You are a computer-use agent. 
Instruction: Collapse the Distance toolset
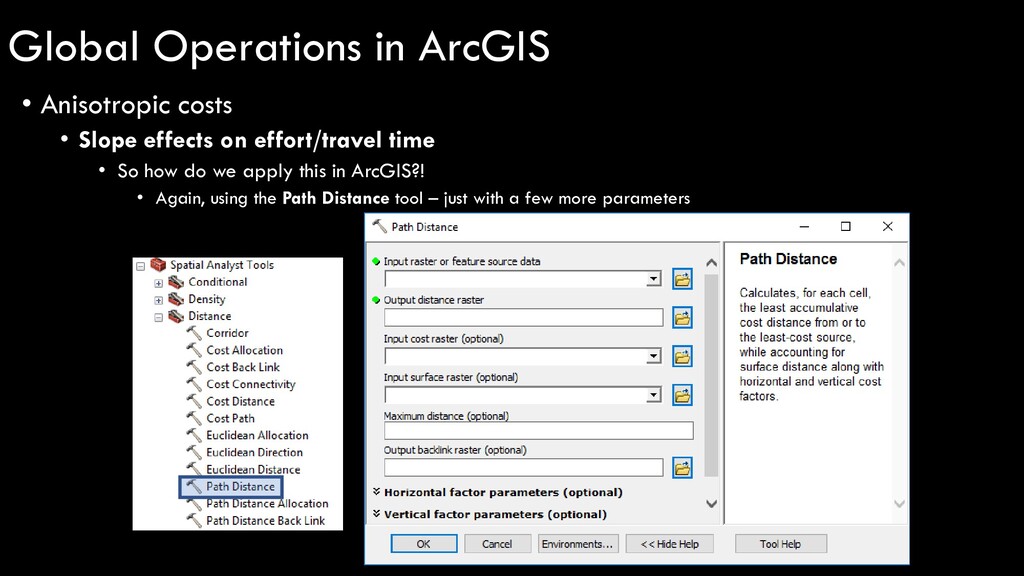(x=159, y=317)
